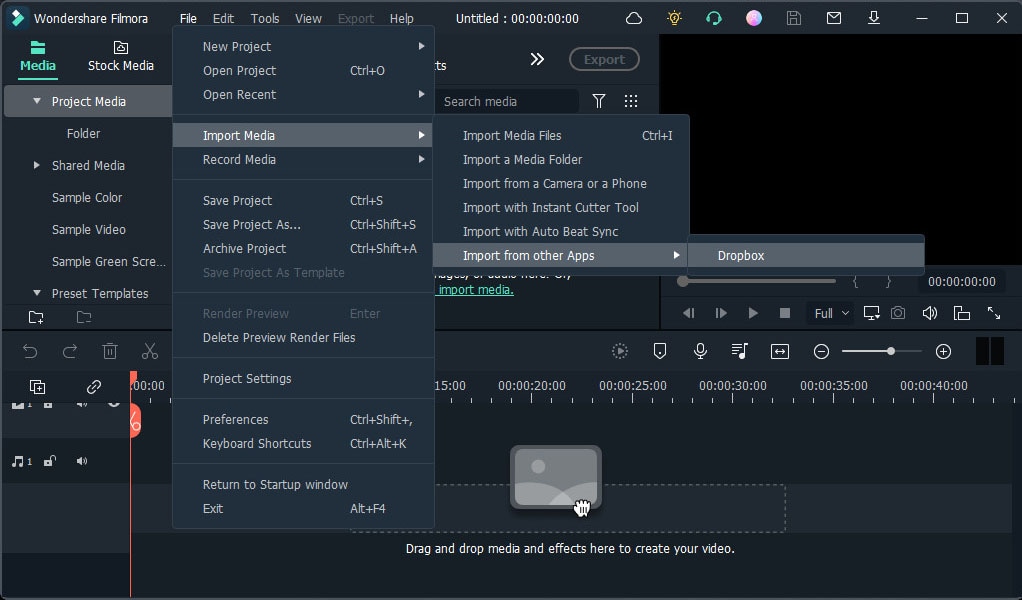This screenshot has height=600, width=1022.
Task: Open the Help menu
Action: pyautogui.click(x=402, y=18)
